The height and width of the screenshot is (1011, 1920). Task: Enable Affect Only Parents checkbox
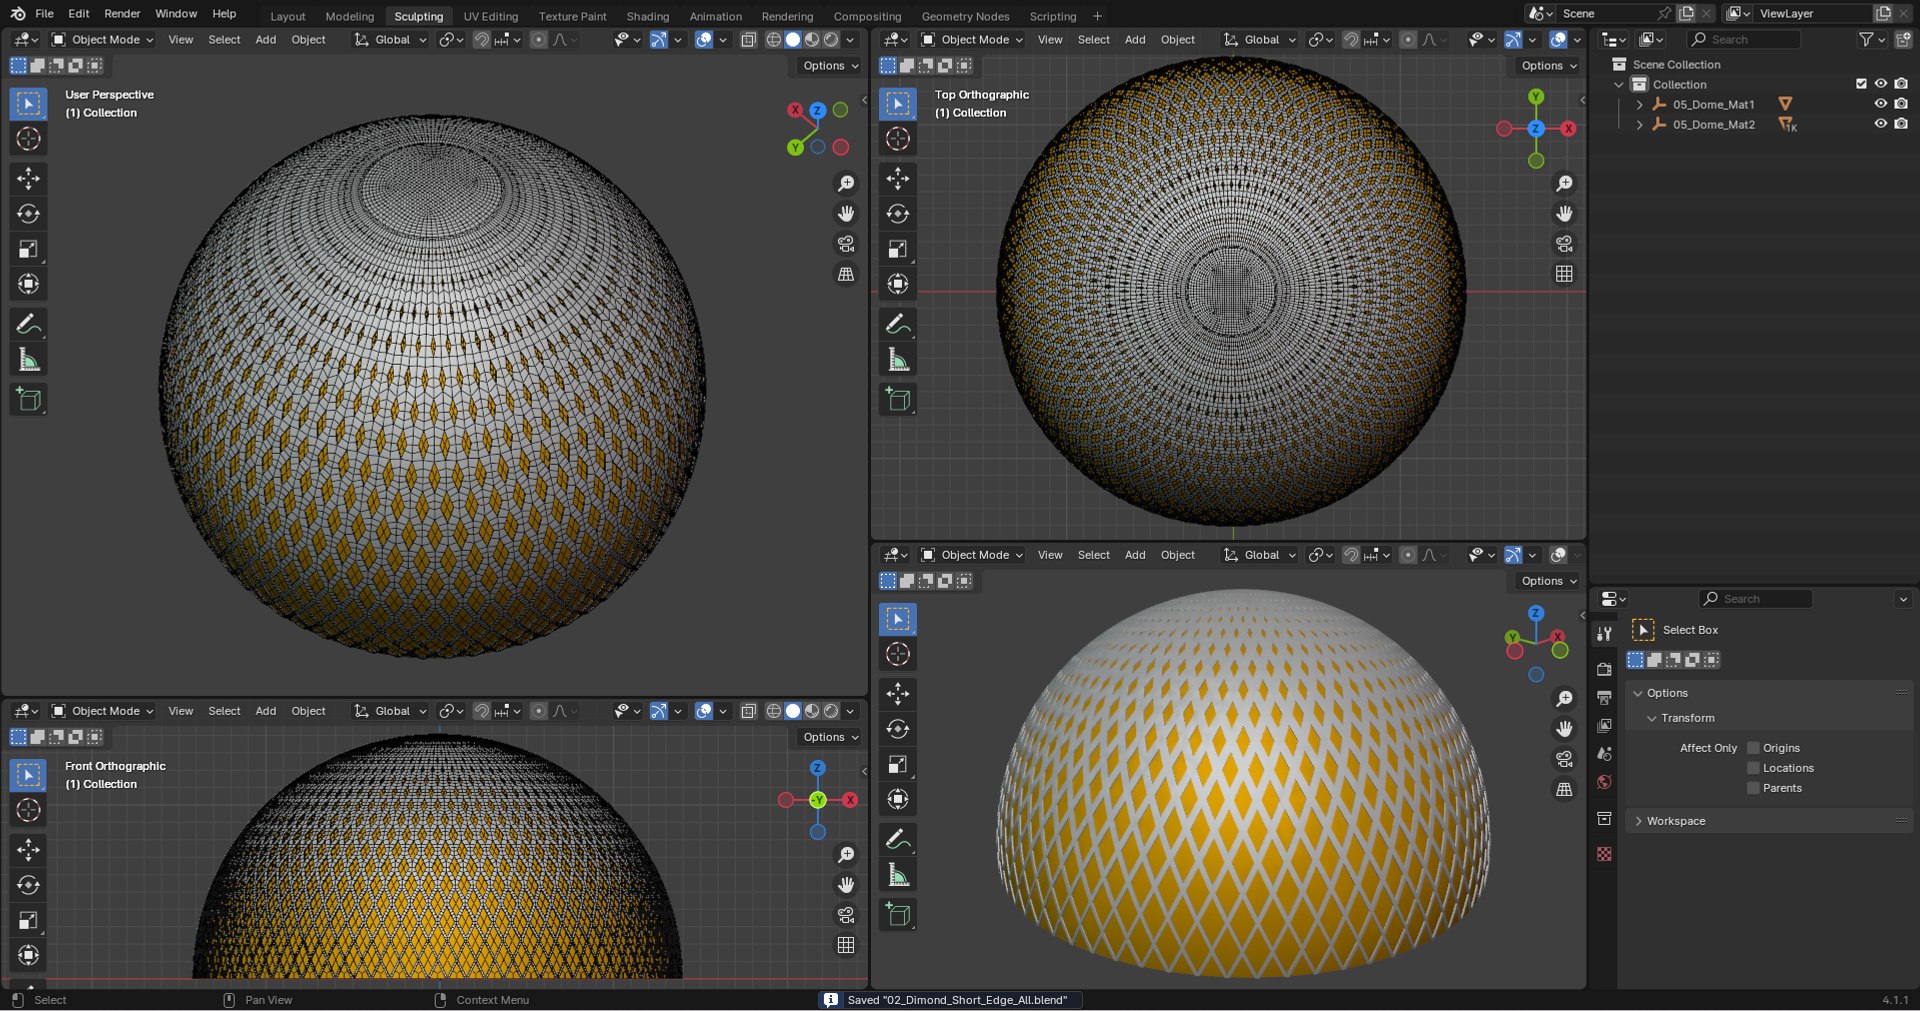pyautogui.click(x=1753, y=788)
